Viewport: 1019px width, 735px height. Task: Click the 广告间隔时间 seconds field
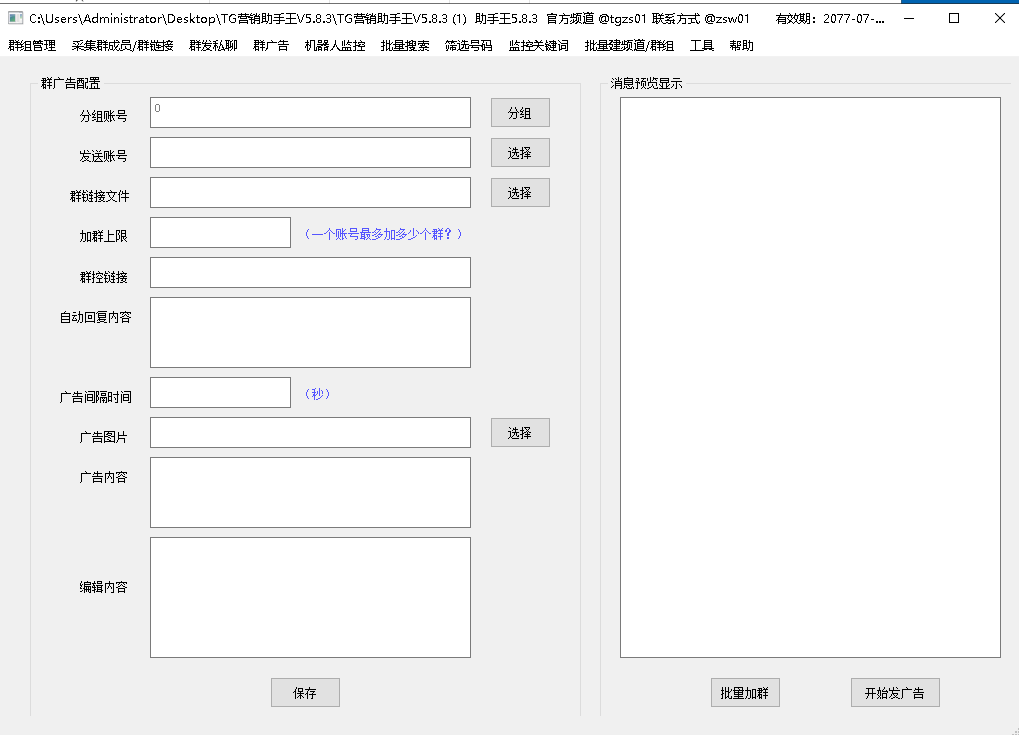click(x=220, y=393)
